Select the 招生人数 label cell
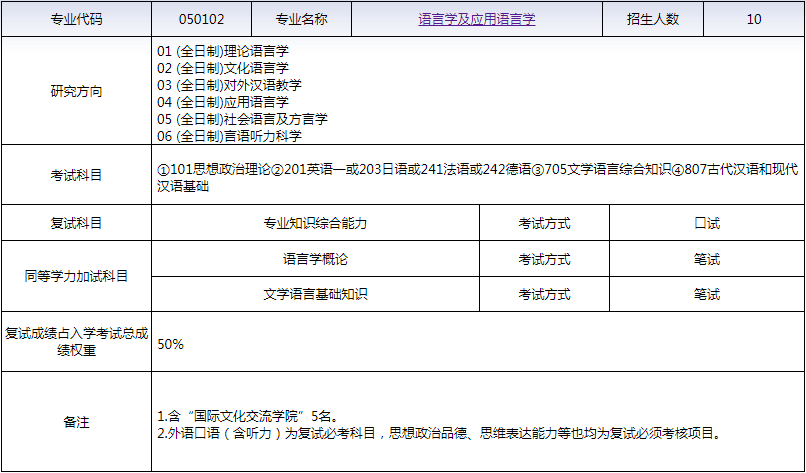The image size is (806, 473). pos(653,19)
